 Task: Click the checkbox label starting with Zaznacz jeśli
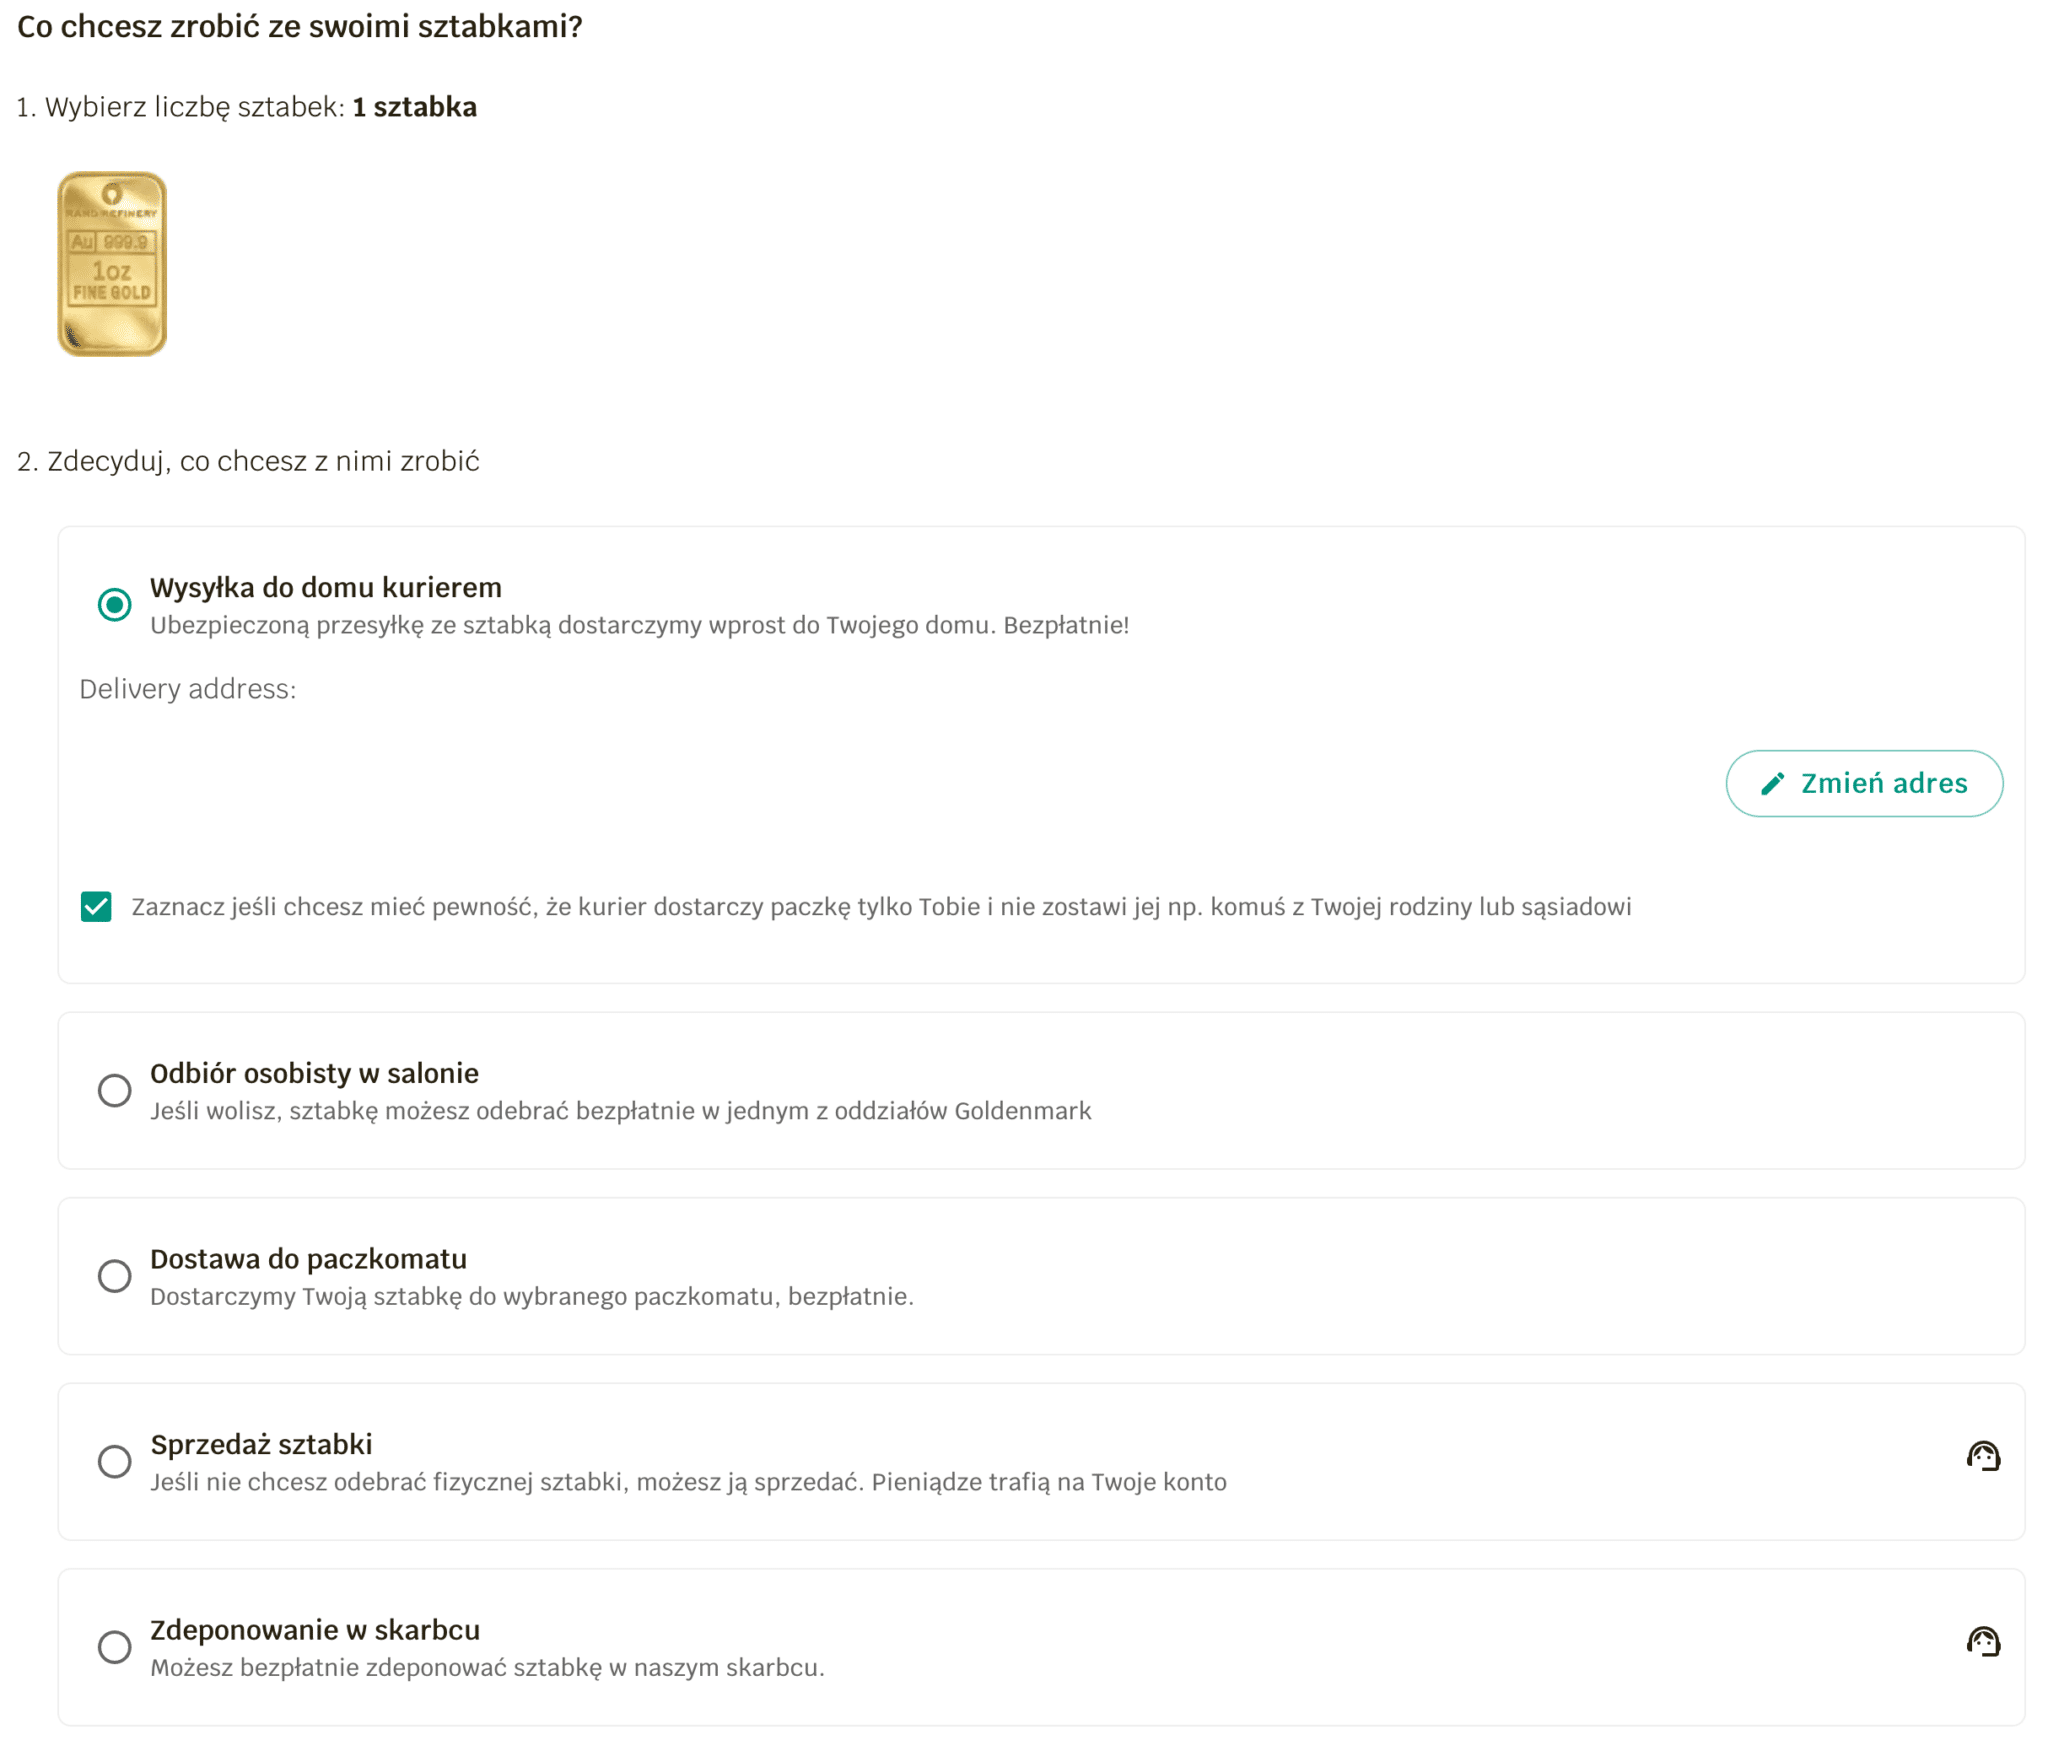tap(880, 907)
